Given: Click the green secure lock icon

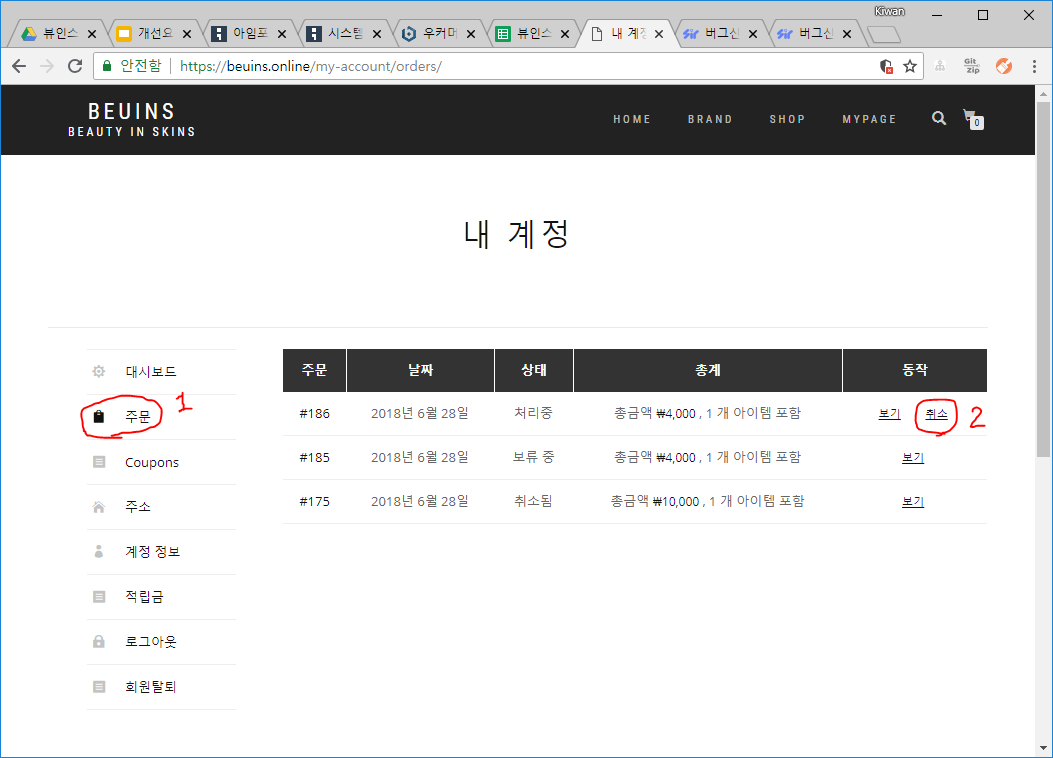Looking at the screenshot, I should pyautogui.click(x=106, y=66).
